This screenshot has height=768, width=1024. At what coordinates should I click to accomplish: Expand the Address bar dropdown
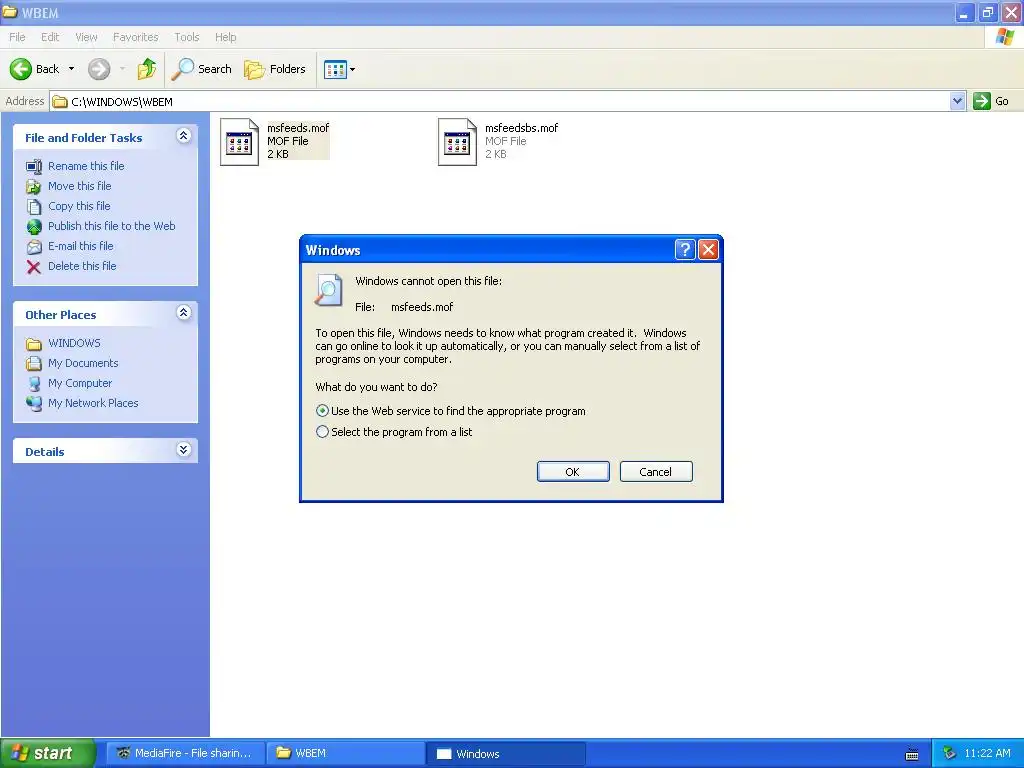(957, 101)
